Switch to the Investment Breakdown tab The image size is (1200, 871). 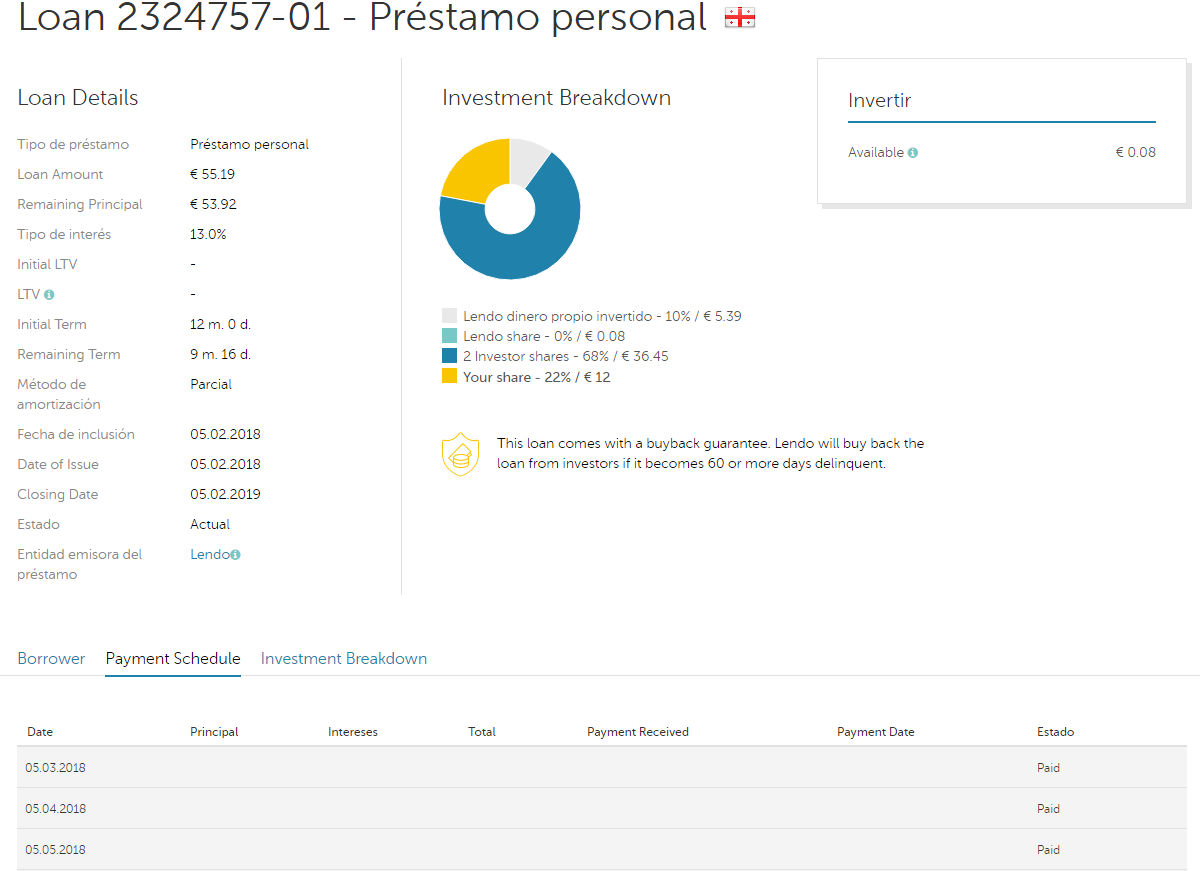[x=344, y=659]
